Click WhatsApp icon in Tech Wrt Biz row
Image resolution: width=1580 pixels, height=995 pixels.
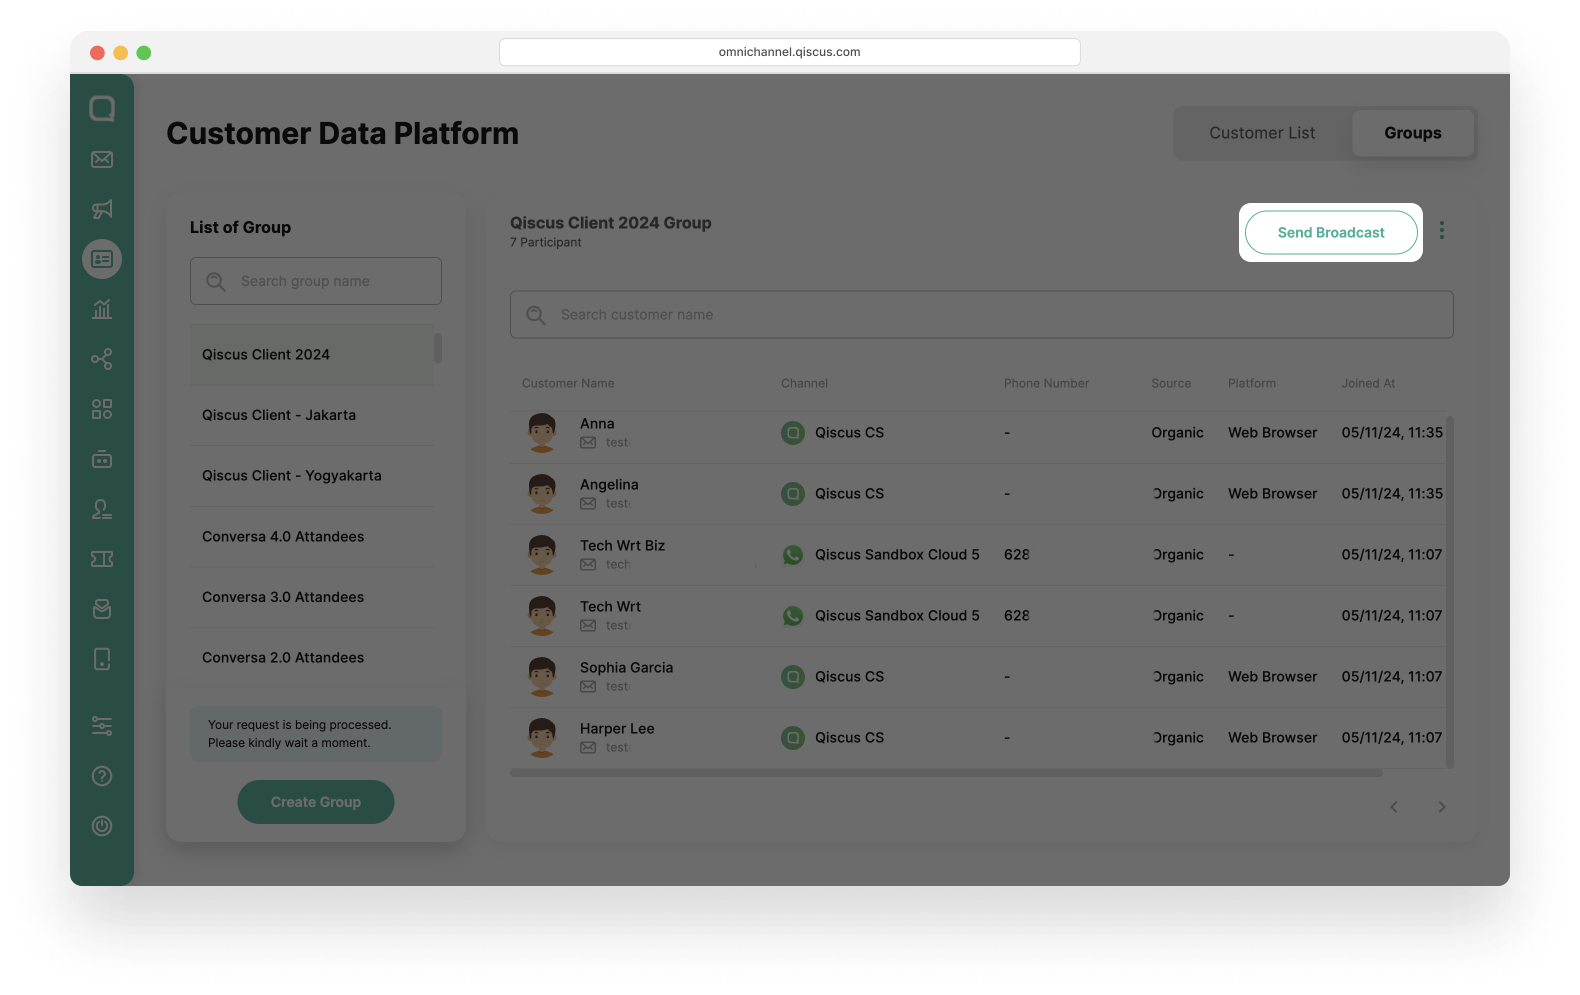click(x=793, y=555)
